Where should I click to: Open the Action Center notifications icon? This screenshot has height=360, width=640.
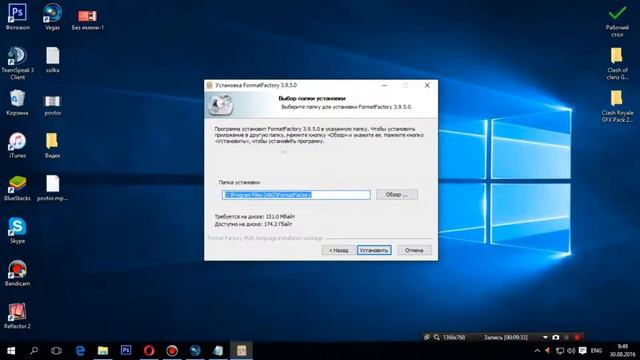click(x=582, y=351)
